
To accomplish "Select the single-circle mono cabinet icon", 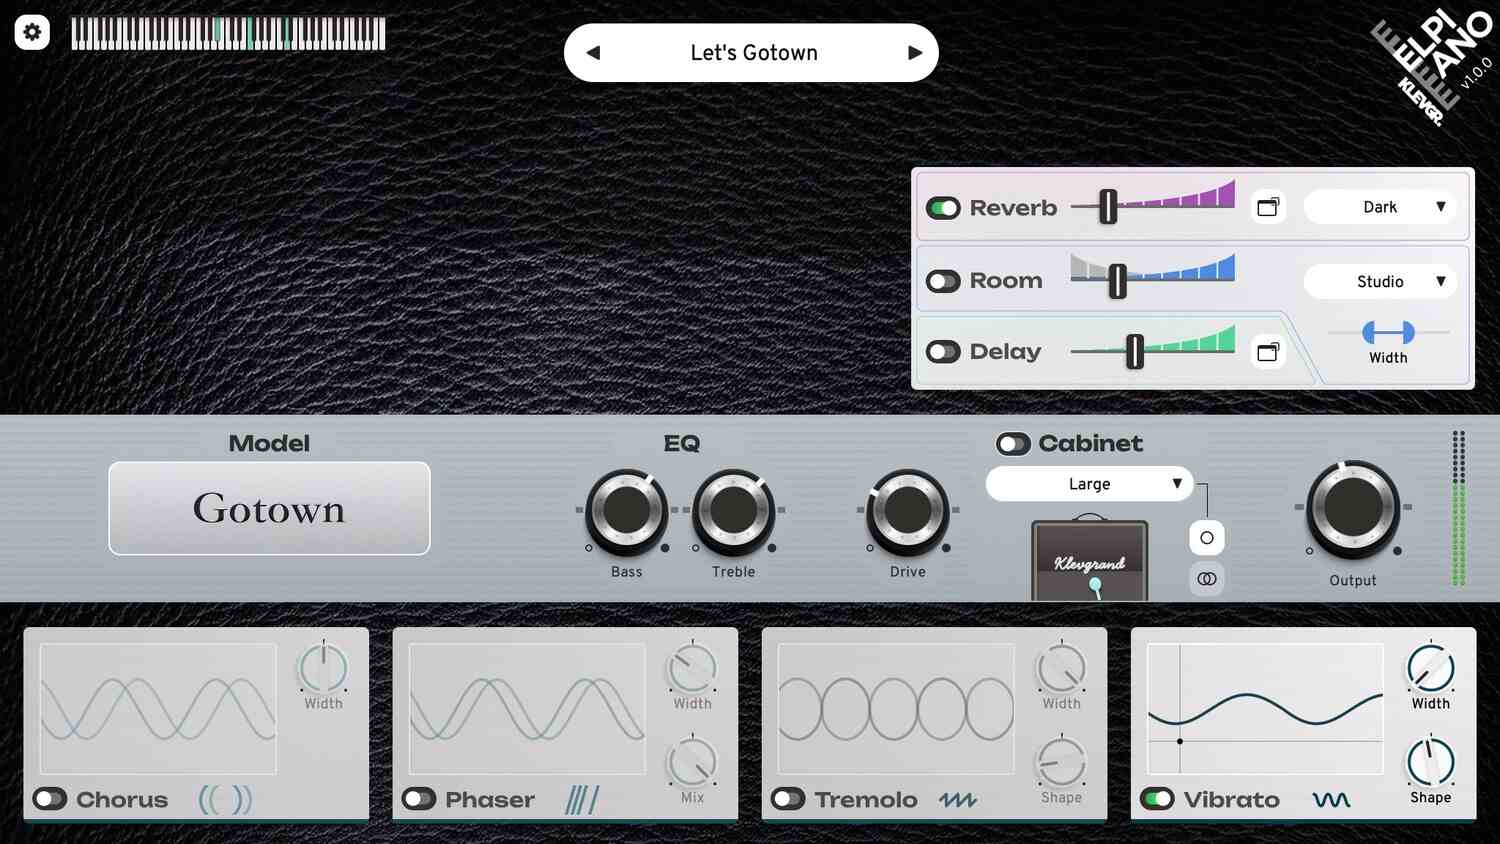I will coord(1207,538).
